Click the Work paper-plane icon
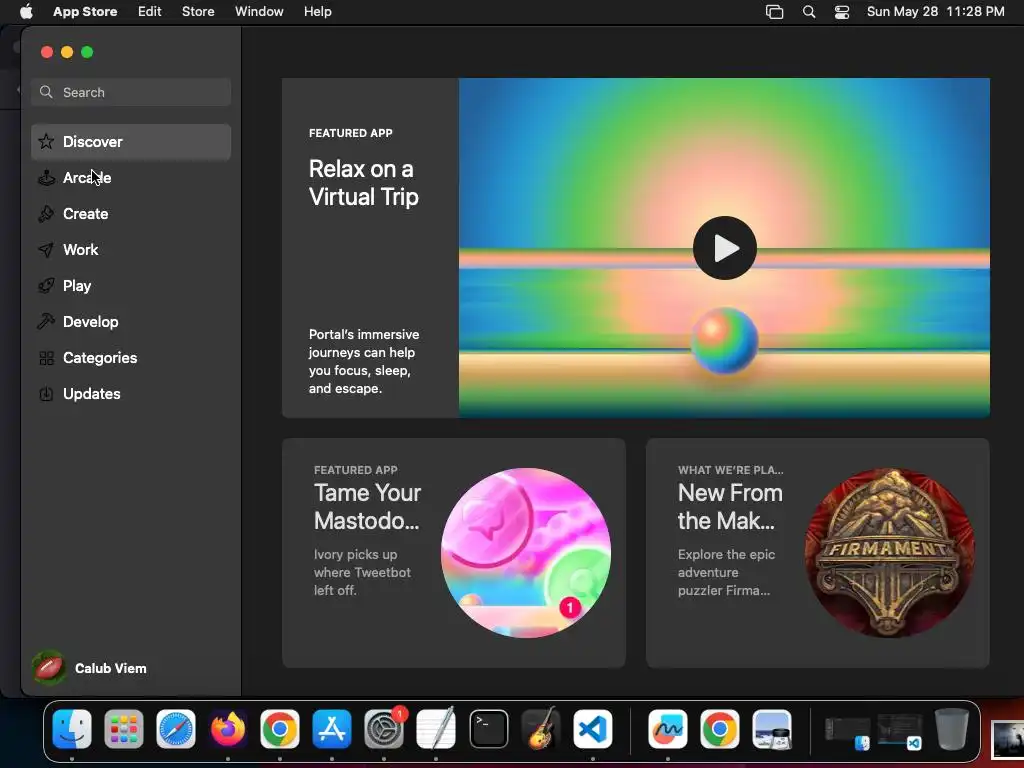1024x768 pixels. (x=46, y=249)
